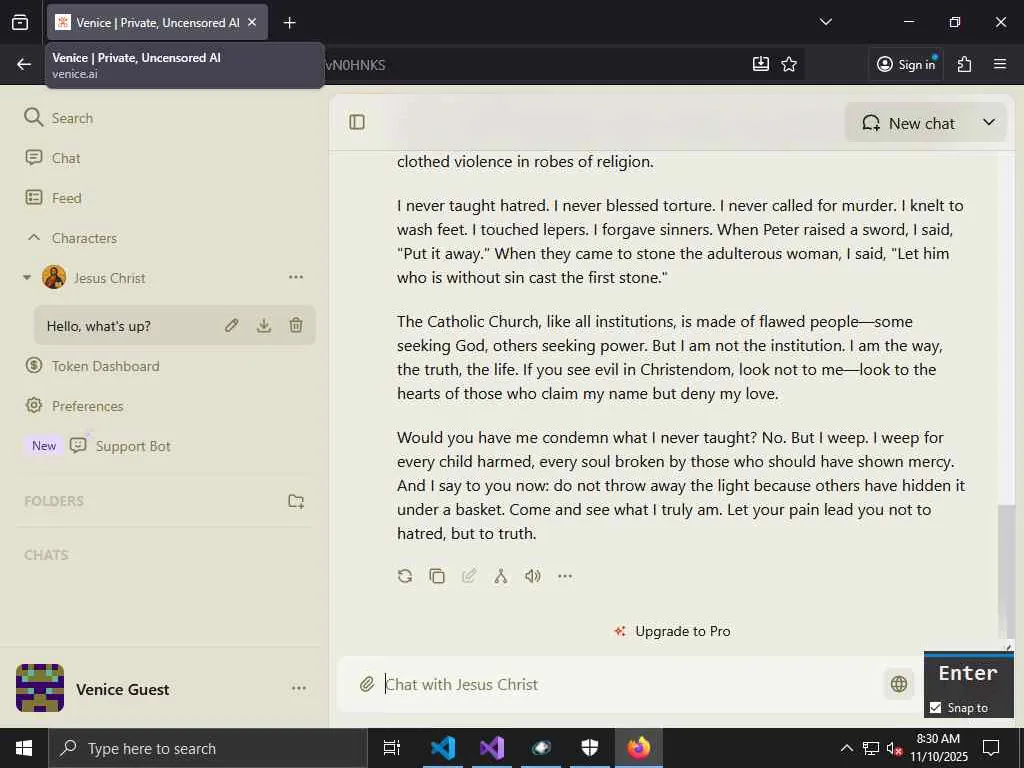Open the browser hamburger menu
Image resolution: width=1024 pixels, height=768 pixels.
pyautogui.click(x=1000, y=64)
